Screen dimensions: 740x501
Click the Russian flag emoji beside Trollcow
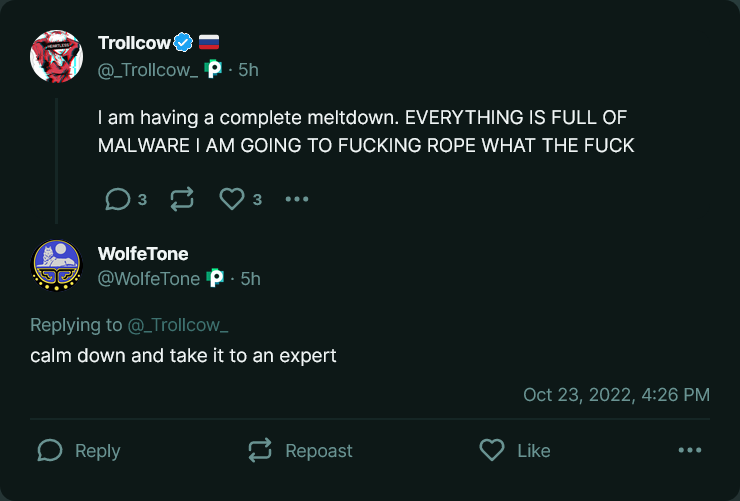pyautogui.click(x=208, y=42)
